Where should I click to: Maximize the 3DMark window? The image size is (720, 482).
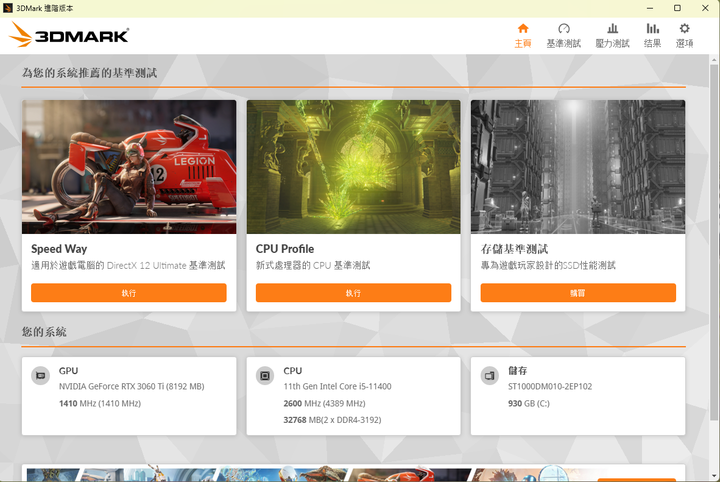pos(677,8)
